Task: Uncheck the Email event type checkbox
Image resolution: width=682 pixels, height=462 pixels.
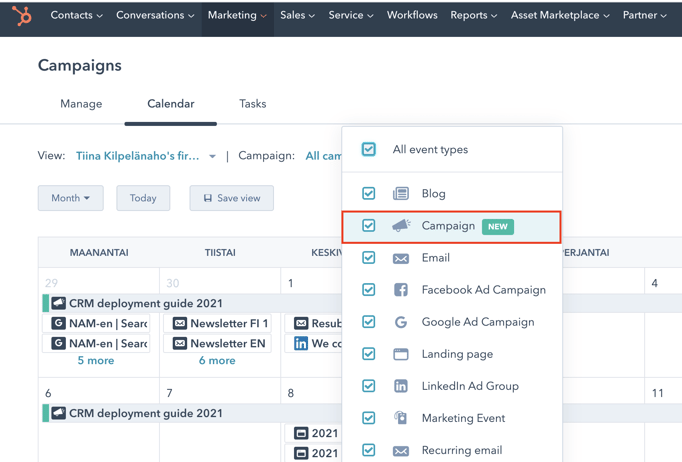Action: [x=368, y=258]
